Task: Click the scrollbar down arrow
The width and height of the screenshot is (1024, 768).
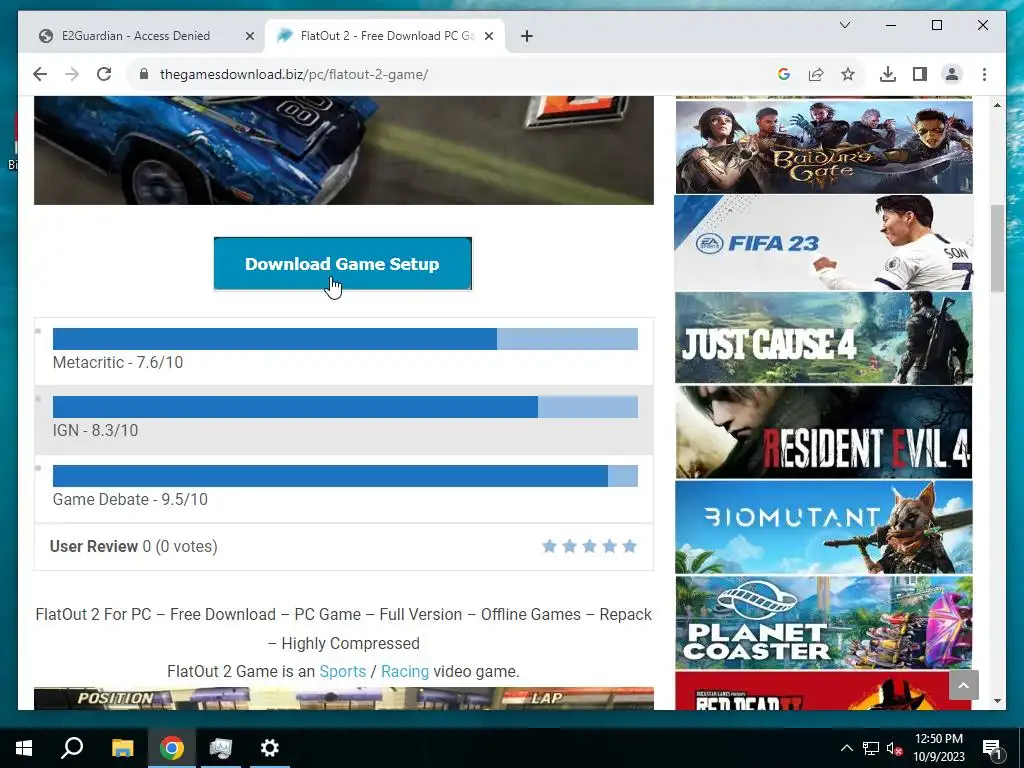Action: point(997,701)
